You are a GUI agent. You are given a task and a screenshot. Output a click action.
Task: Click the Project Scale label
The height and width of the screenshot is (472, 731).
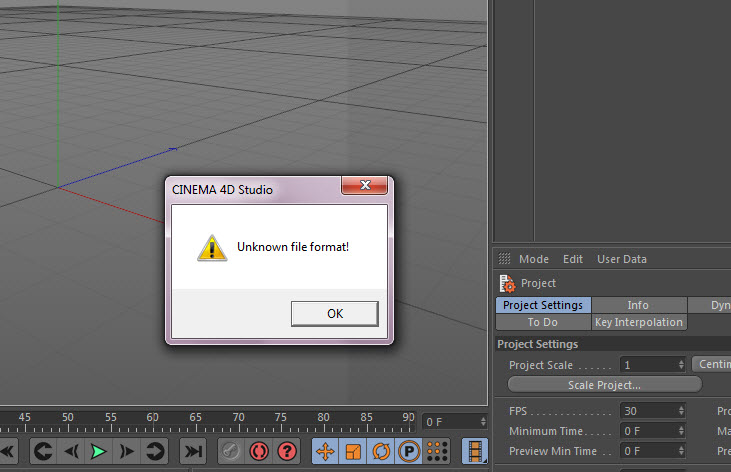[541, 365]
